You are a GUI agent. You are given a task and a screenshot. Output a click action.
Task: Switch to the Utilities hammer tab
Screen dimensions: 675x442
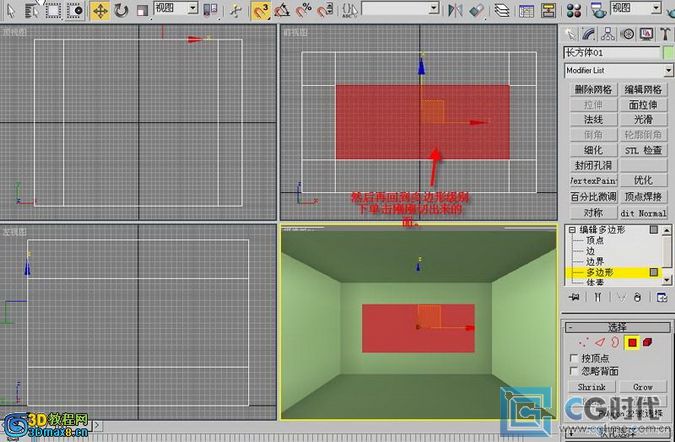[666, 34]
